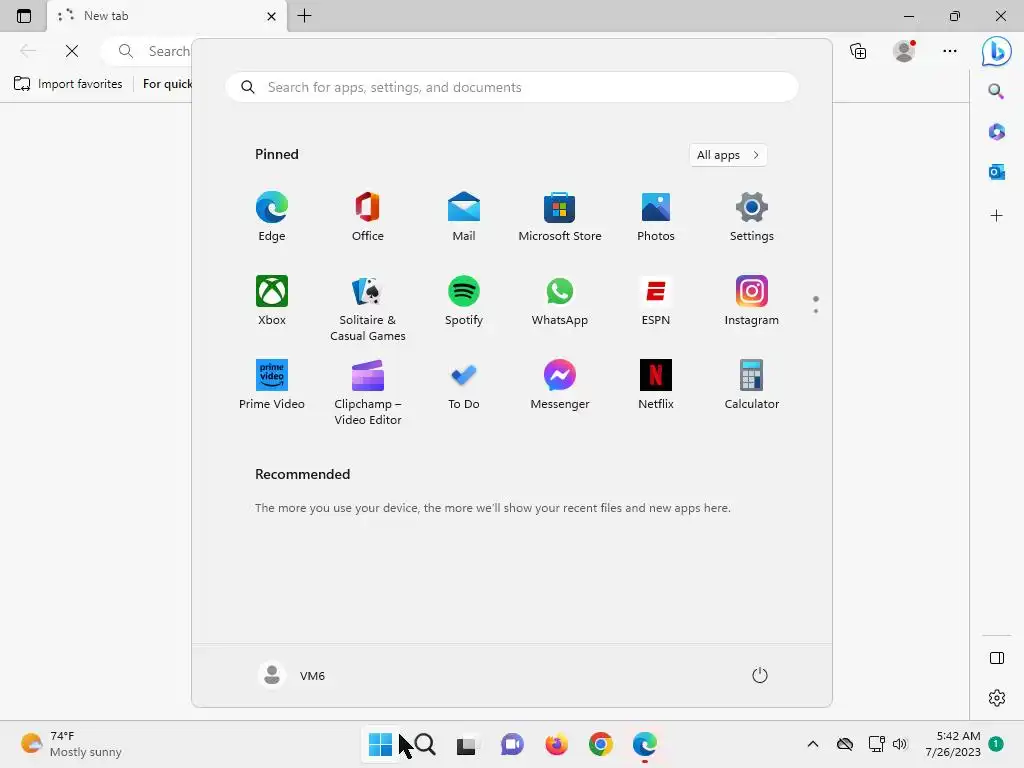Open Edge tab actions menu

point(24,16)
